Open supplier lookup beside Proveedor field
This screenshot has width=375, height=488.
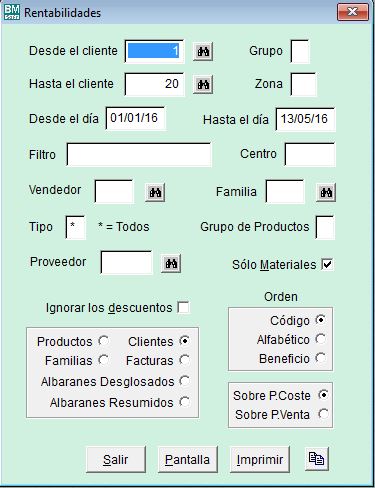[x=171, y=264]
